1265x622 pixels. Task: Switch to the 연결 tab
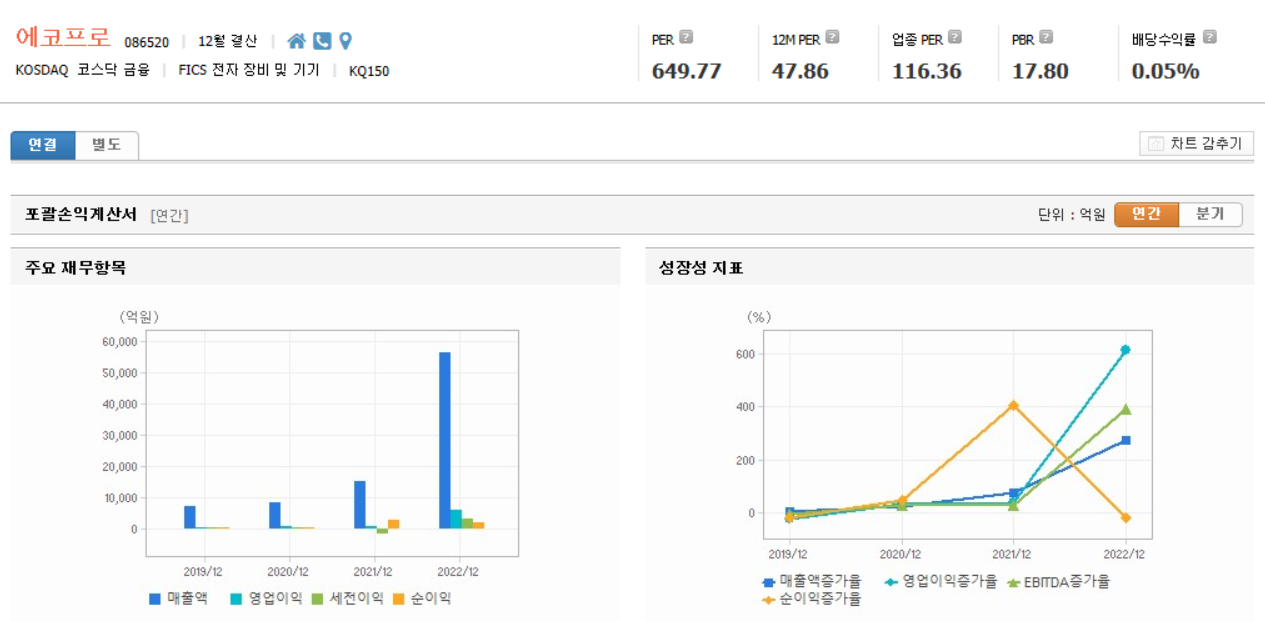point(41,144)
